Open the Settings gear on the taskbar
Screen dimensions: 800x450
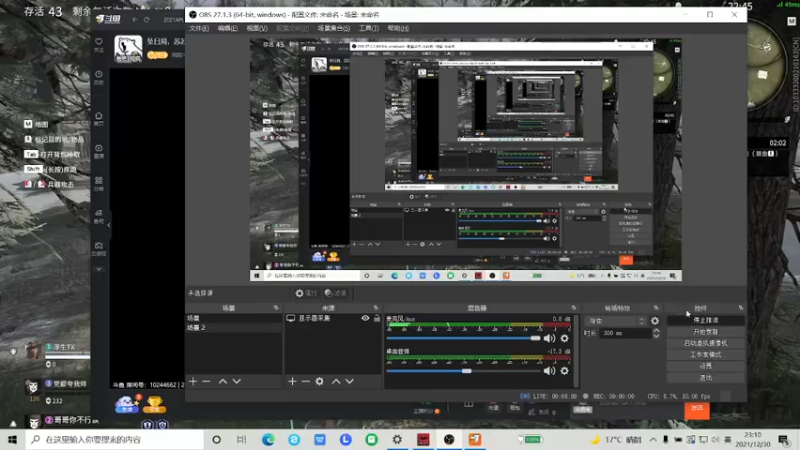coord(397,439)
